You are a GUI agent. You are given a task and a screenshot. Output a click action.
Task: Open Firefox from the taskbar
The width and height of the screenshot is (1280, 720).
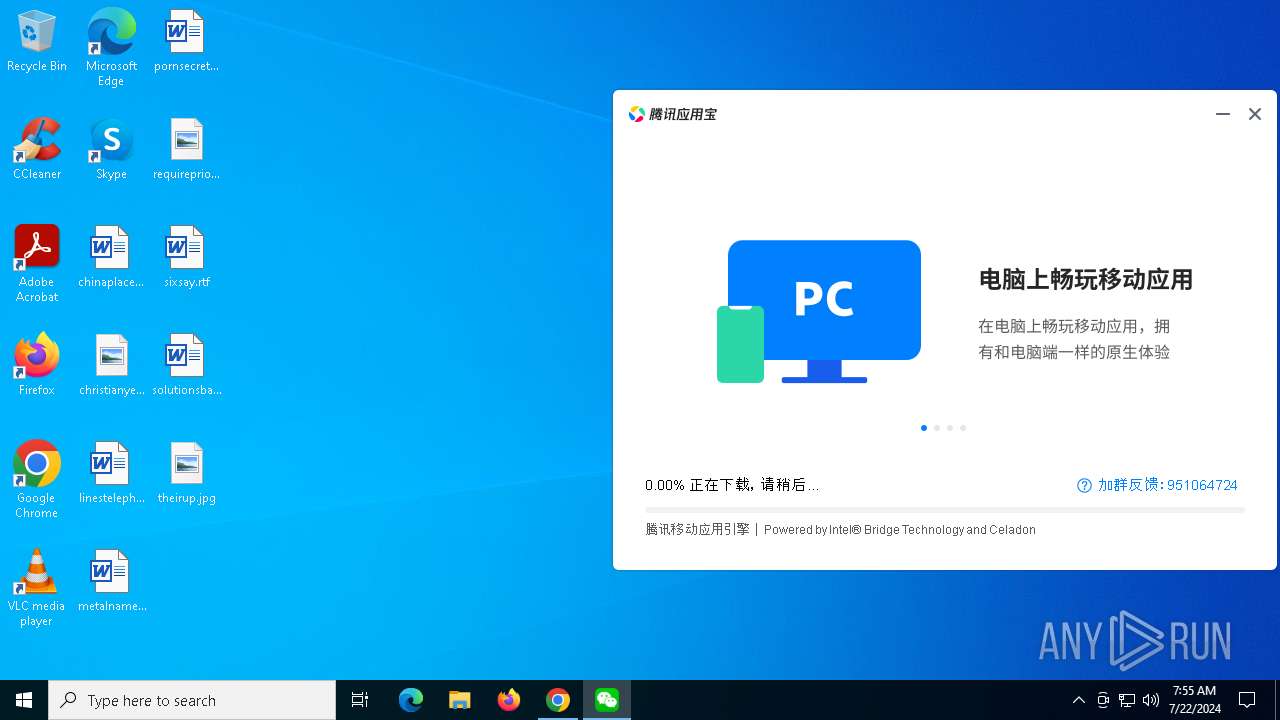pyautogui.click(x=509, y=700)
